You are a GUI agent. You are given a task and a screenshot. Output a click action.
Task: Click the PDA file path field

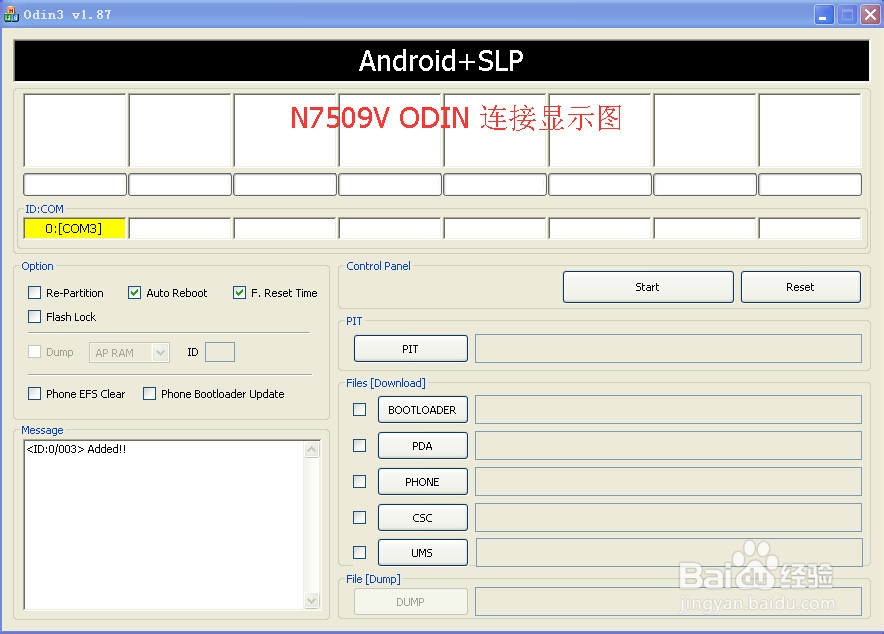pos(668,446)
